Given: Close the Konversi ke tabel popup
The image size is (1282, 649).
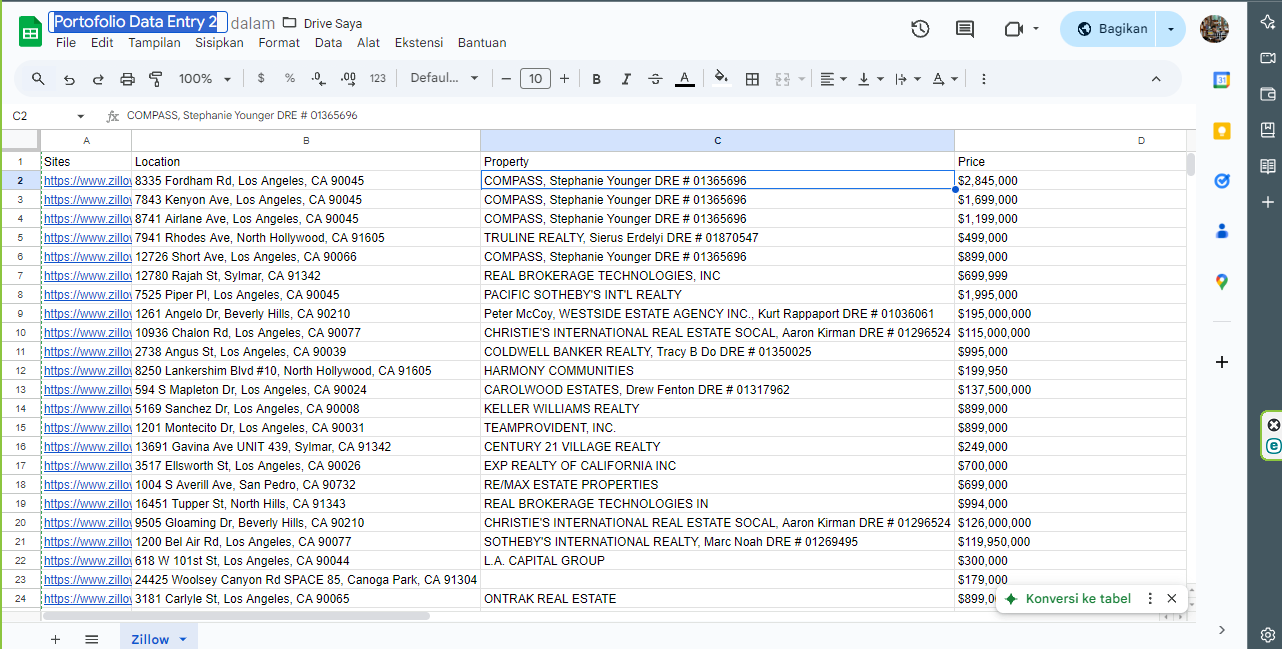Looking at the screenshot, I should [1171, 598].
